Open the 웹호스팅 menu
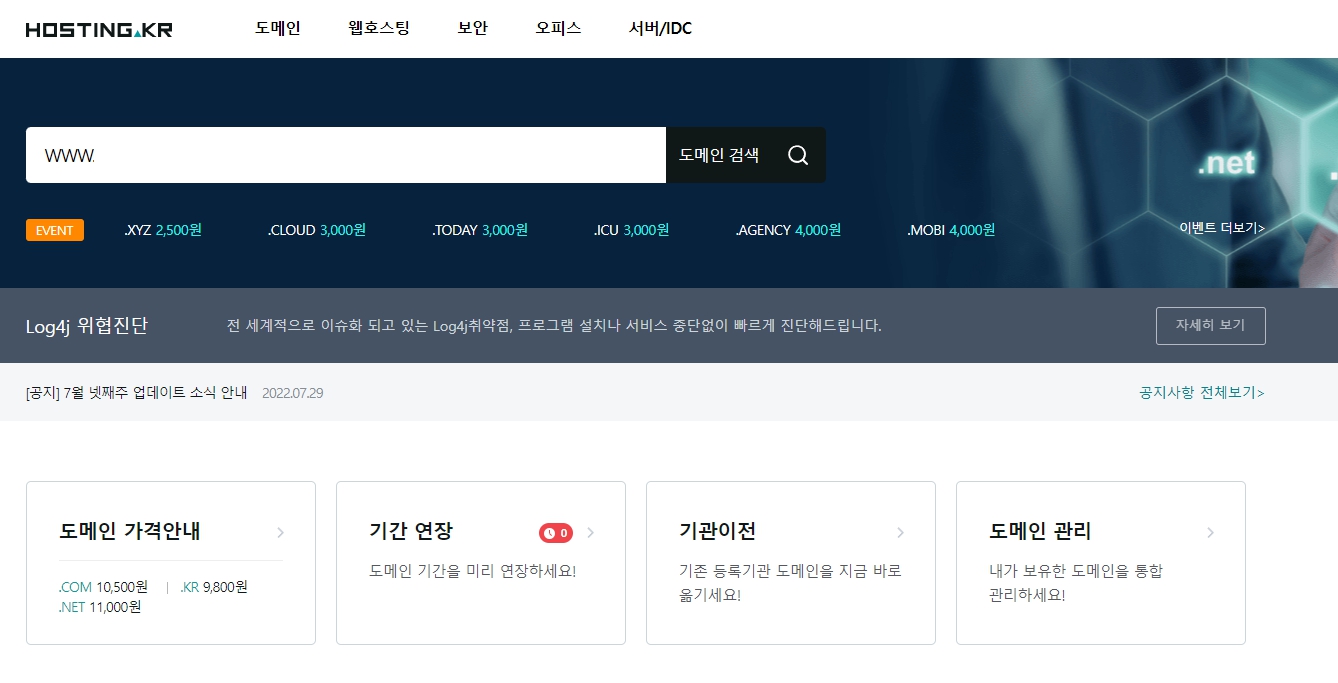The image size is (1338, 683). pos(378,28)
